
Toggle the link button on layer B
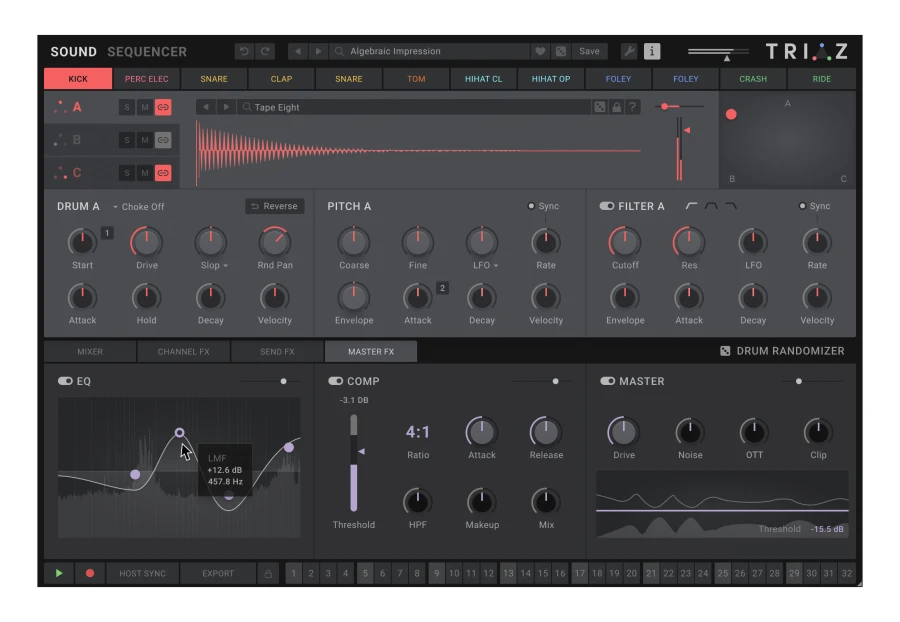163,140
